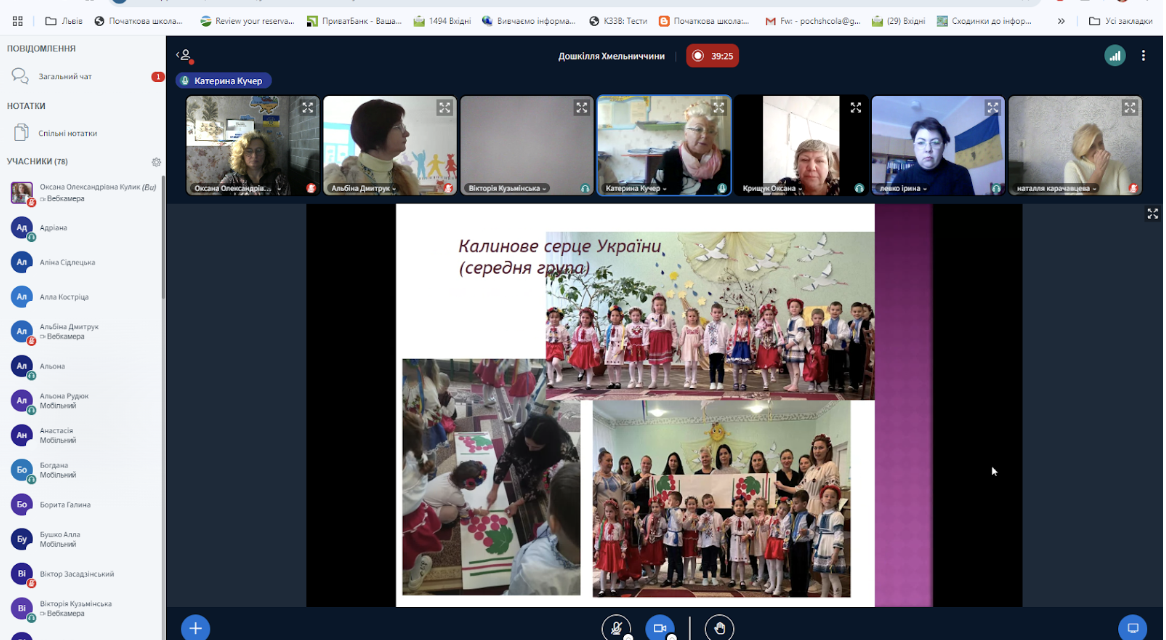This screenshot has height=640, width=1166.
Task: Toggle the recording indicator 39:25
Action: click(712, 56)
